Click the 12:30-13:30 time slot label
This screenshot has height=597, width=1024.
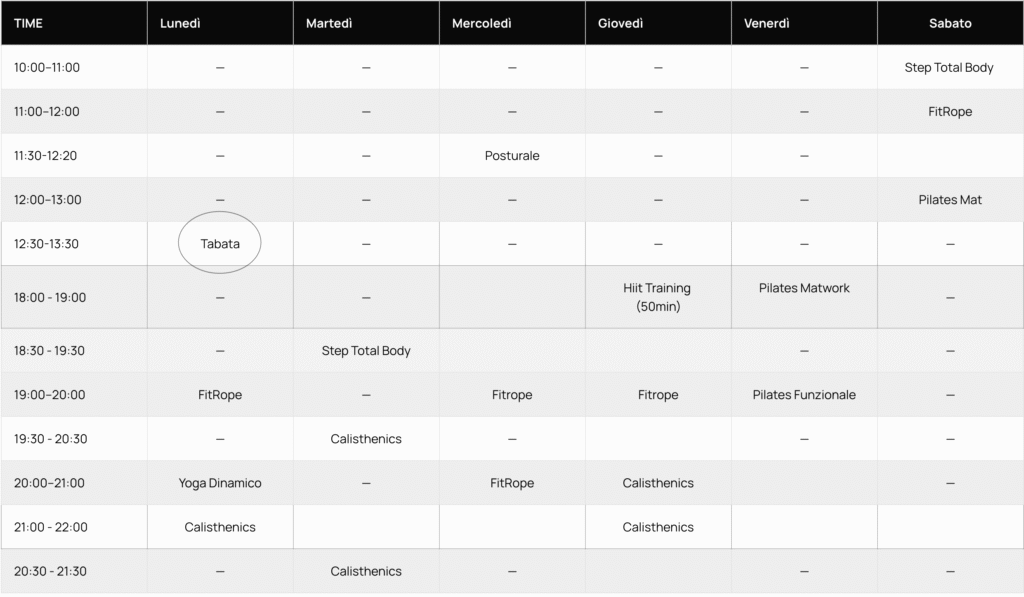pos(46,244)
